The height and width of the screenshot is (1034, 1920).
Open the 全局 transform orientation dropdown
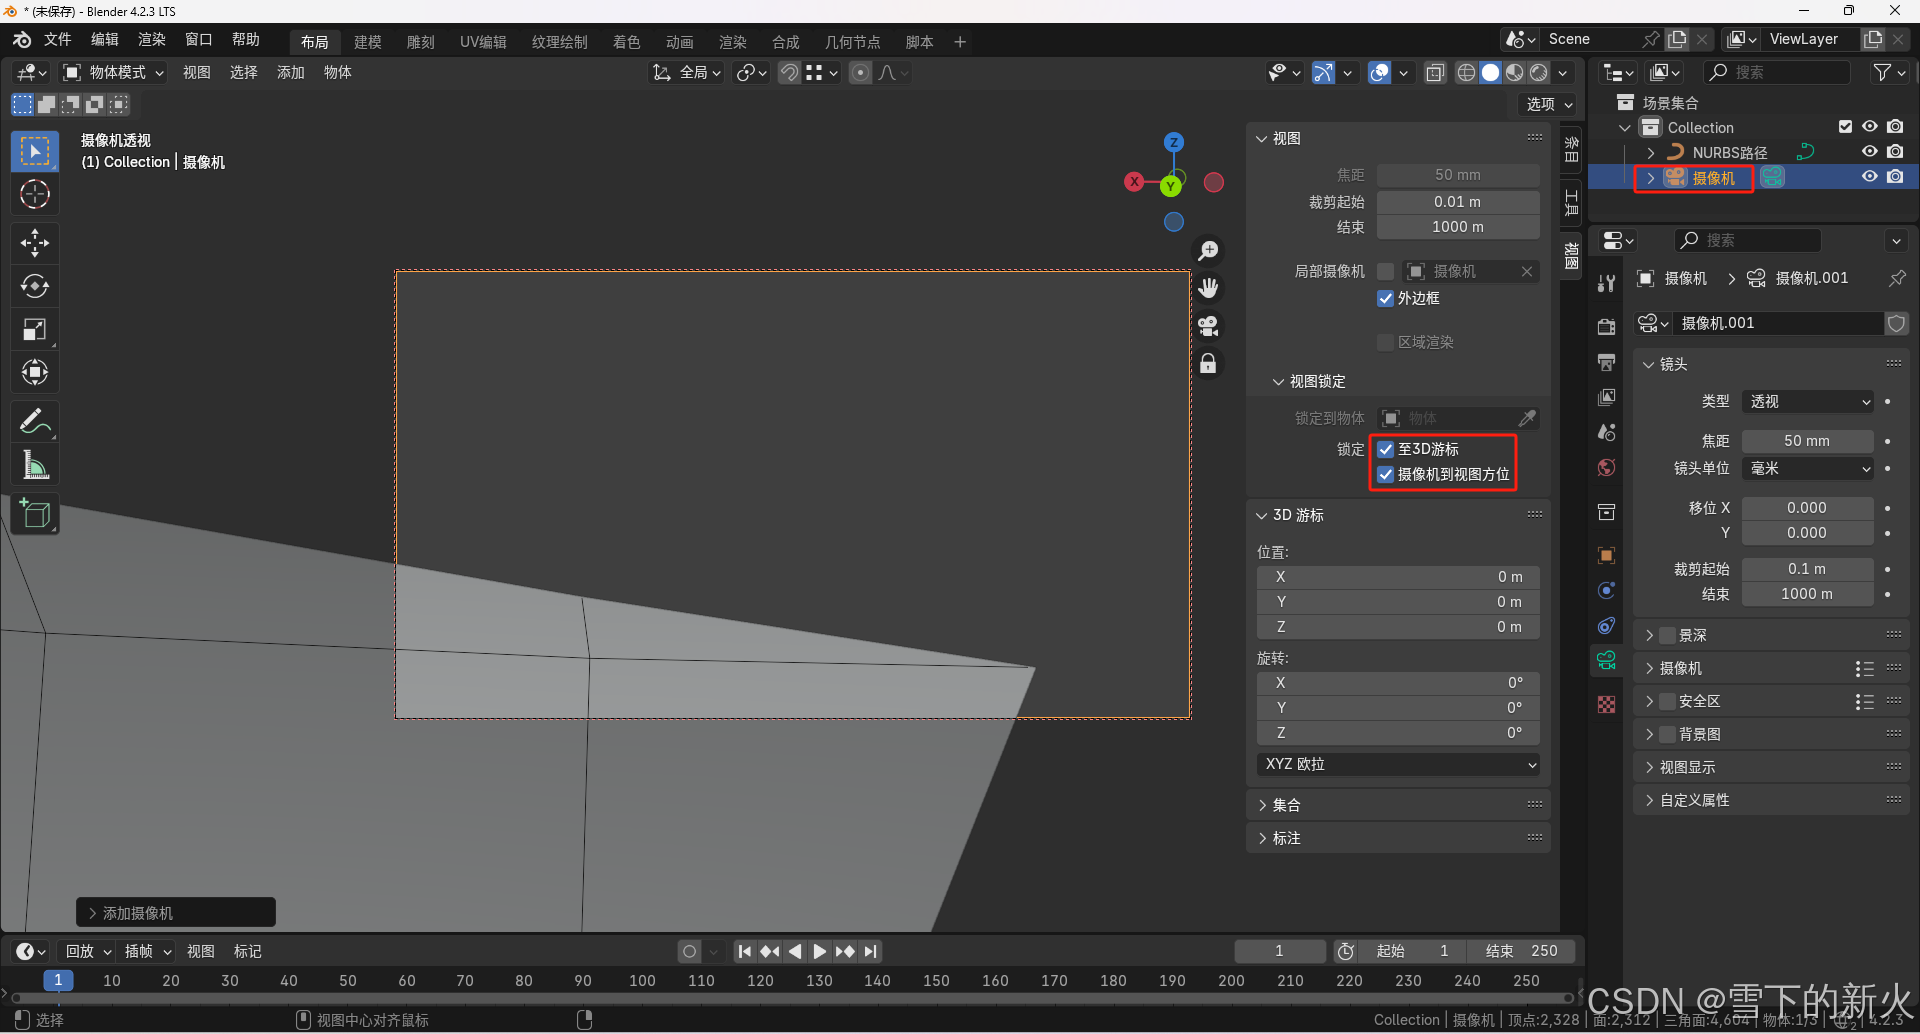point(686,72)
